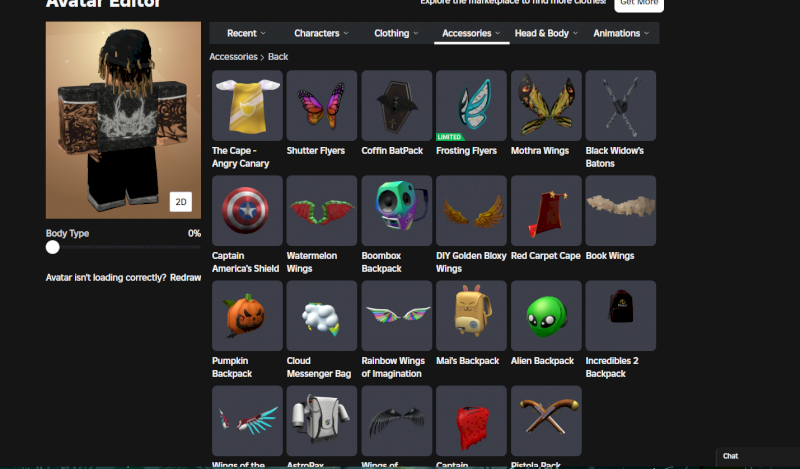Viewport: 800px width, 469px height.
Task: Click the Shutter Flyers name label
Action: point(316,151)
